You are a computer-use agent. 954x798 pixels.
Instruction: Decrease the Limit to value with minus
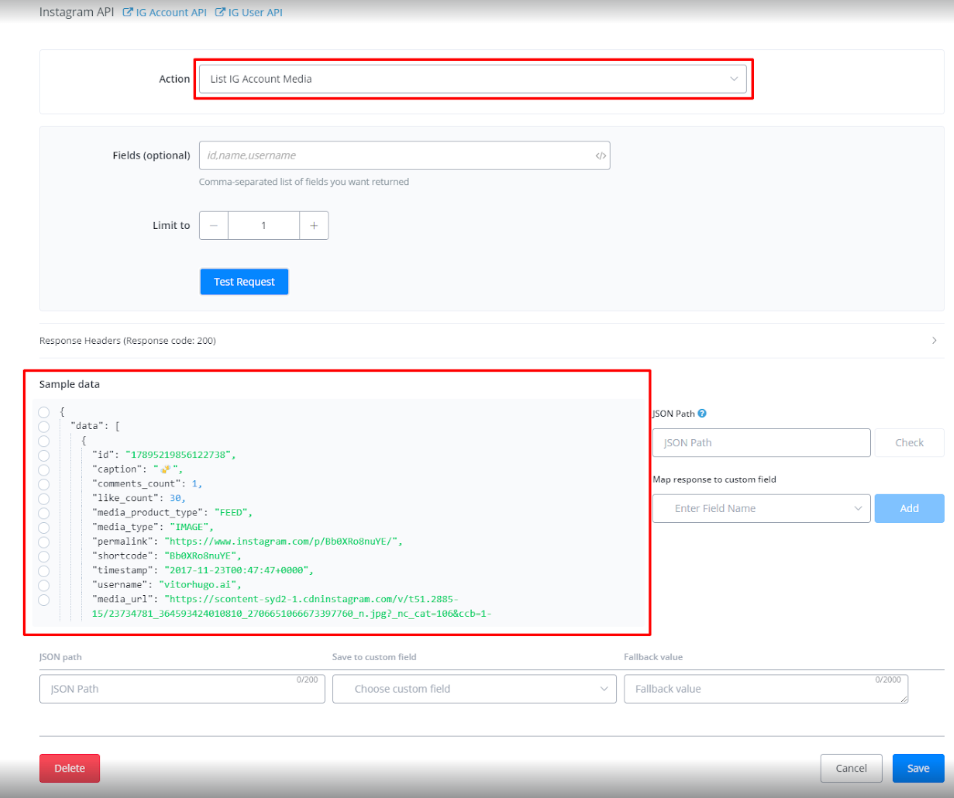pyautogui.click(x=214, y=226)
